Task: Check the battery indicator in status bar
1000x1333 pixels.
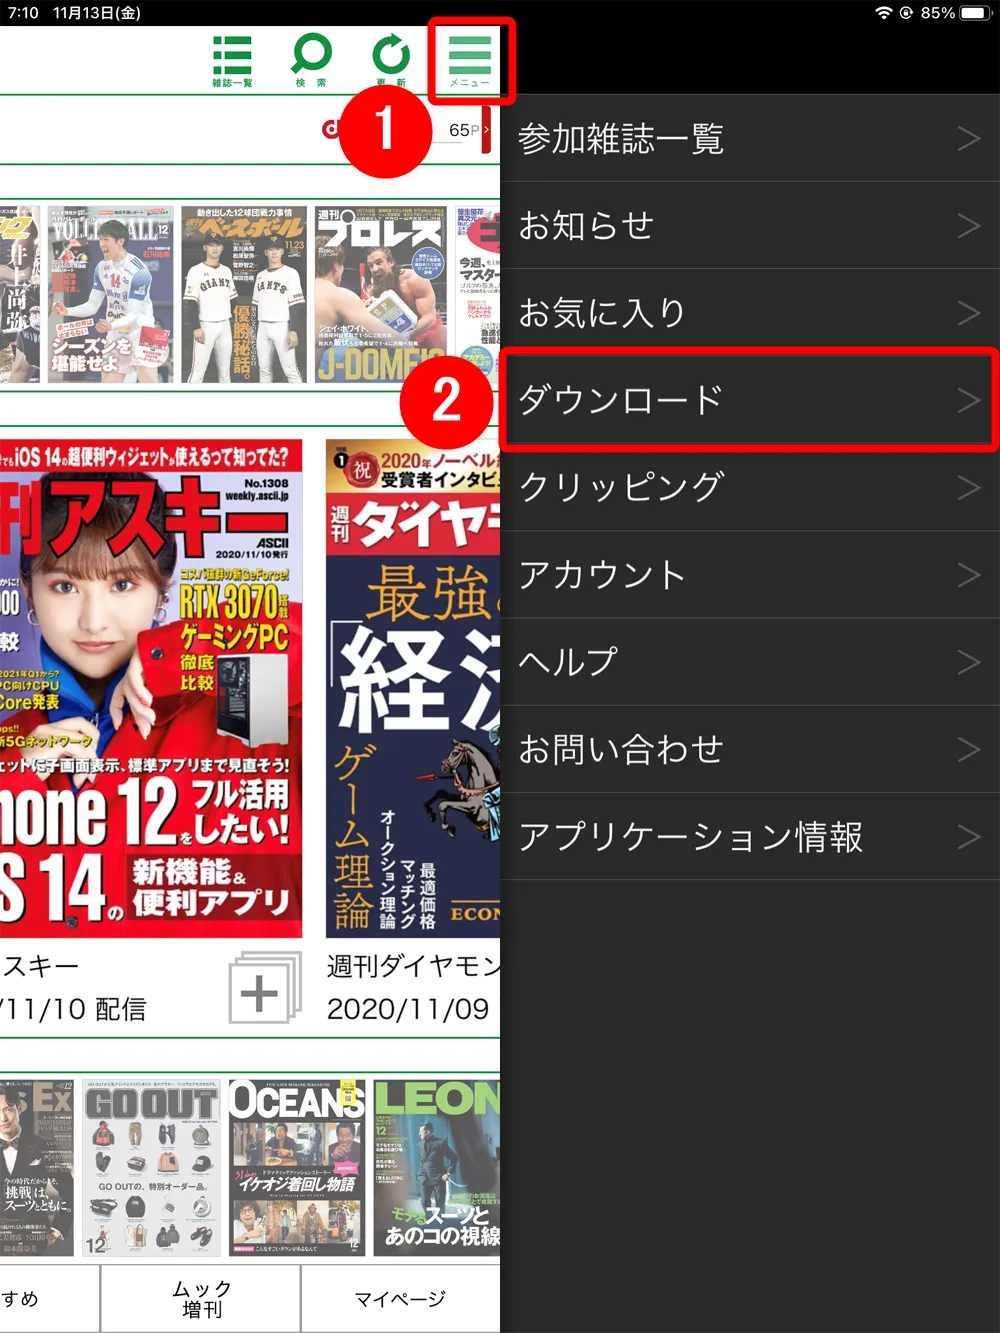Action: pos(973,13)
